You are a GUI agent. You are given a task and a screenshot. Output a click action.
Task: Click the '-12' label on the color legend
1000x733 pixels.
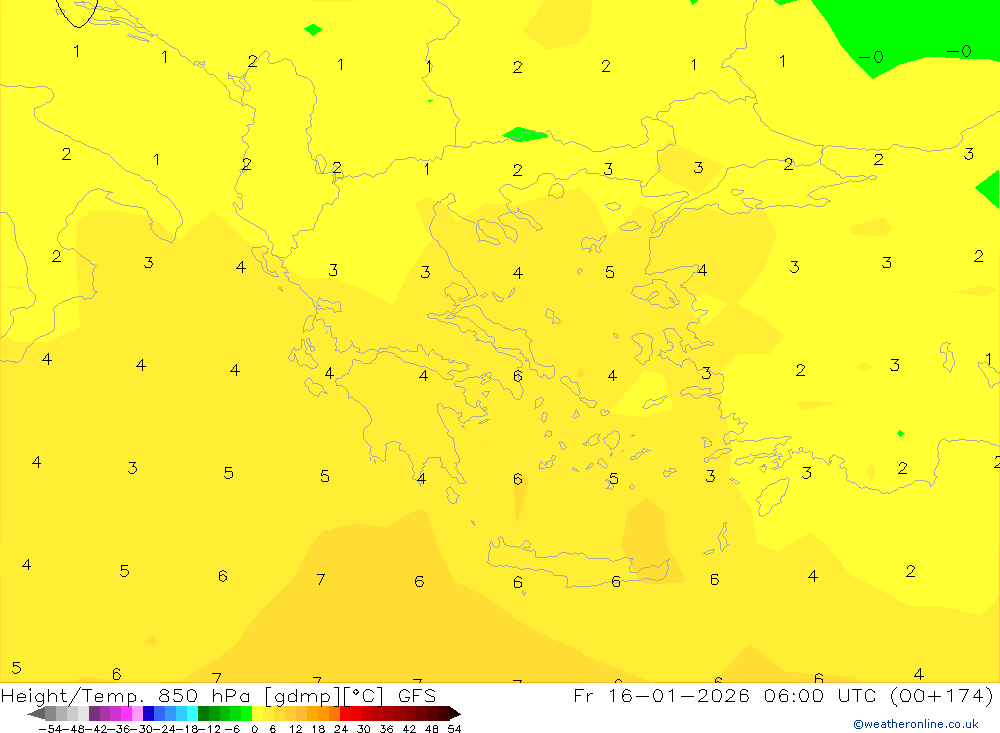tap(210, 729)
